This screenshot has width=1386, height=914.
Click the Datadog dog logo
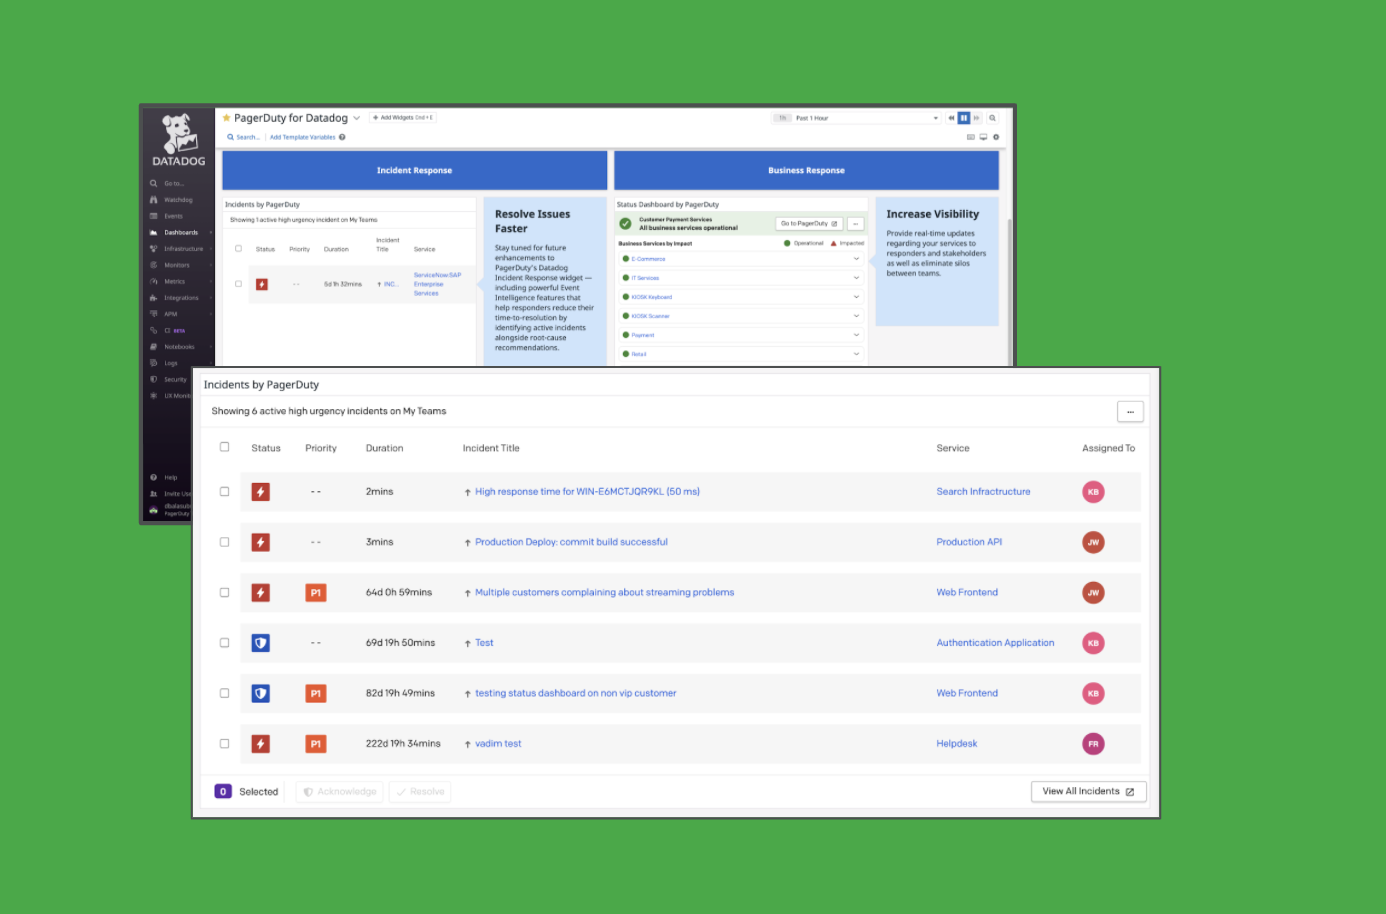tap(178, 134)
